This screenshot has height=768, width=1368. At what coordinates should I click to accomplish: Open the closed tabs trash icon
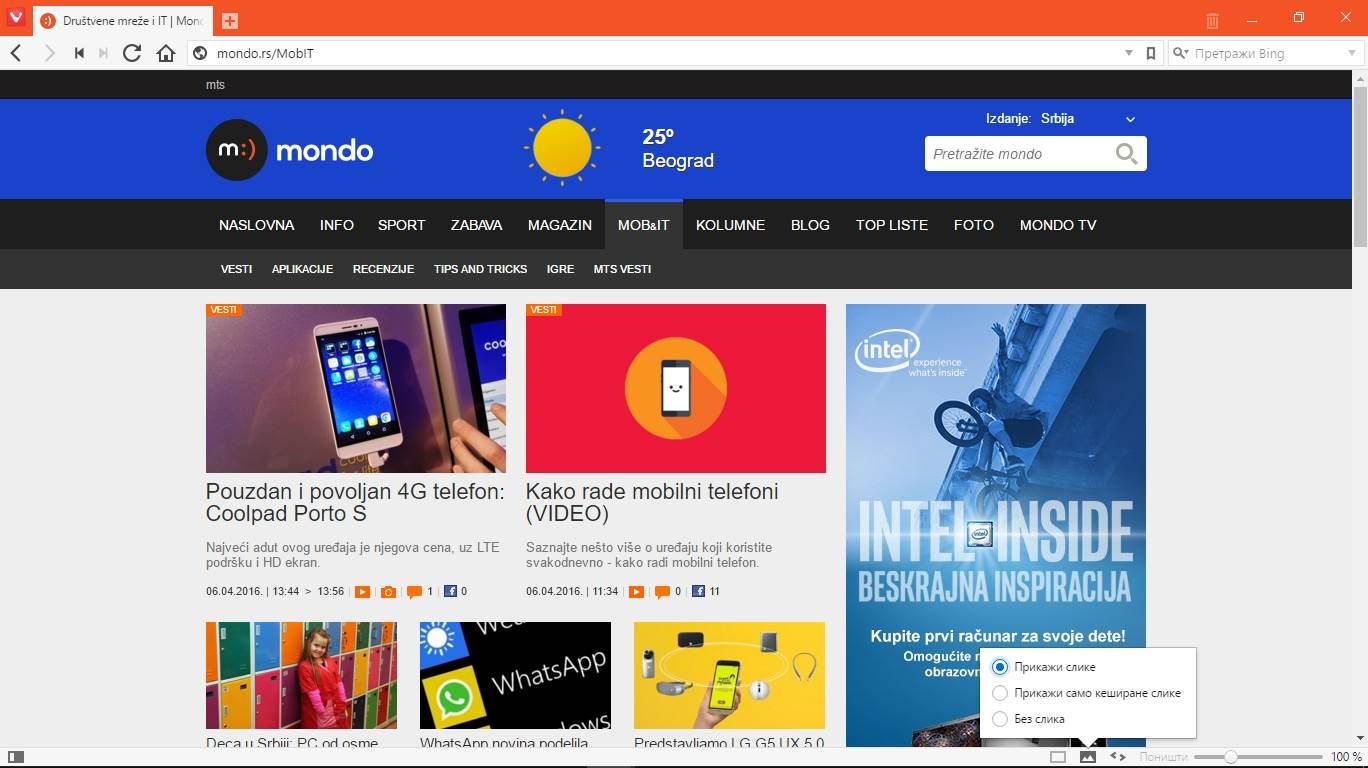(x=1212, y=20)
